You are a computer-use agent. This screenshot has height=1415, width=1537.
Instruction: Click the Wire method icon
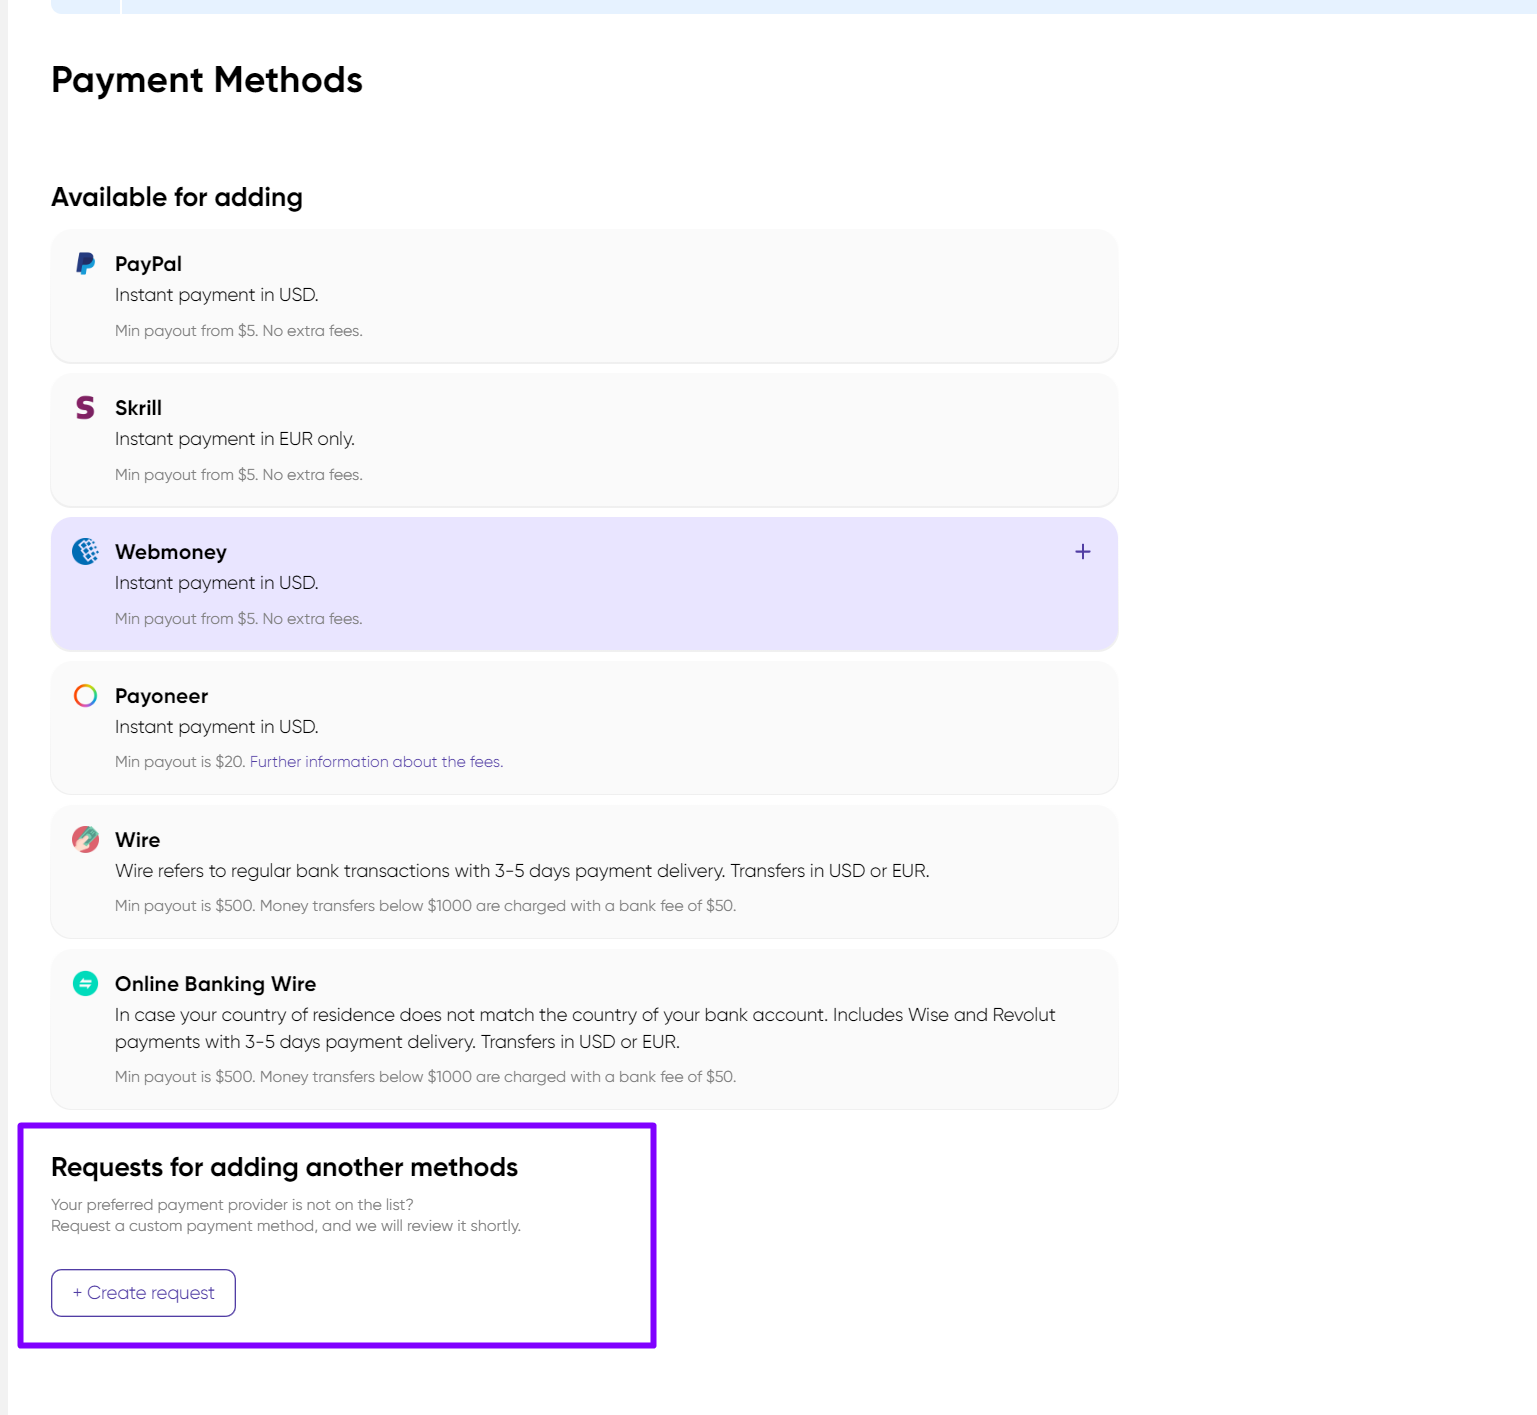[x=86, y=839]
